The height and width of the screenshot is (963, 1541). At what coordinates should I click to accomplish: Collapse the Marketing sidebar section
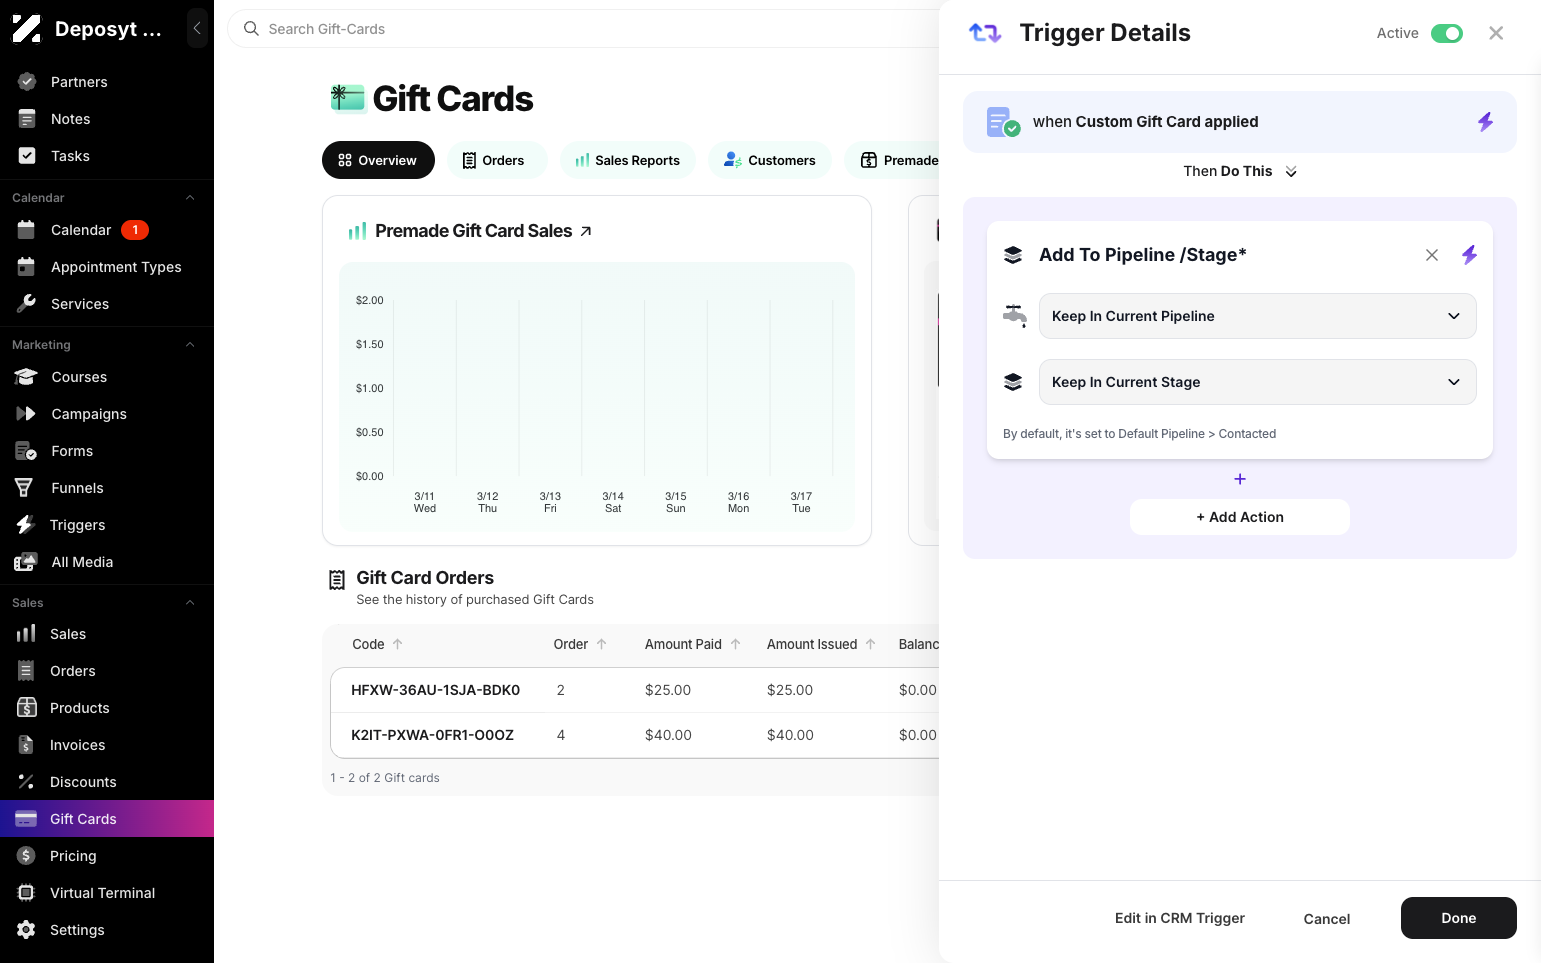coord(190,345)
